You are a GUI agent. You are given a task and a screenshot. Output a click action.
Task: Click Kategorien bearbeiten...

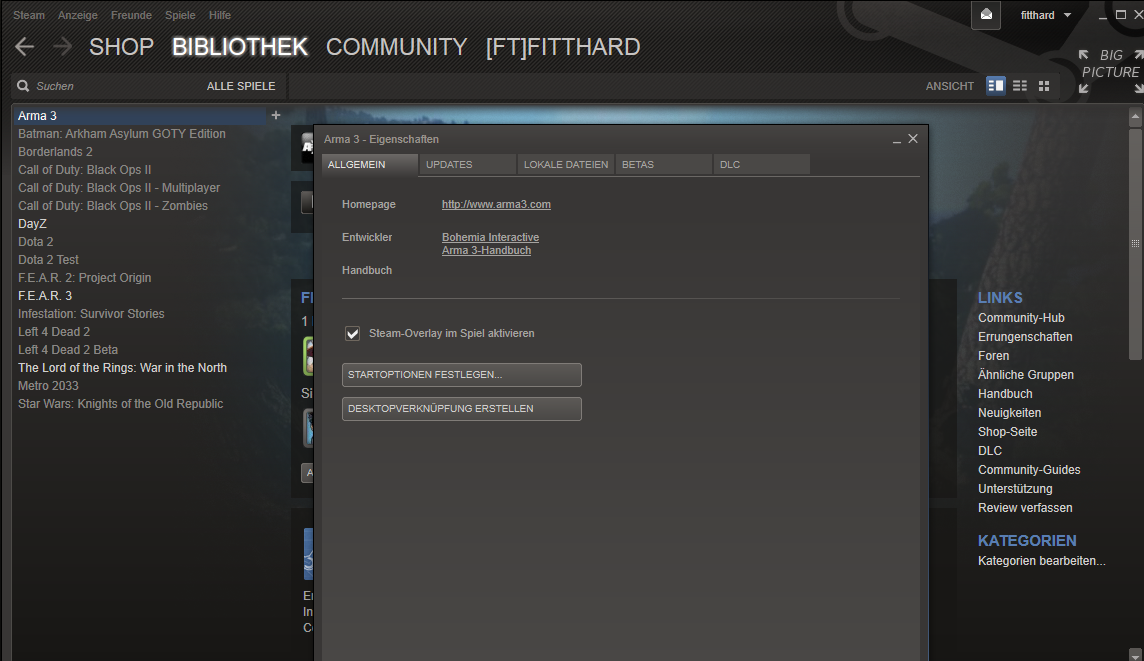[x=1041, y=561]
